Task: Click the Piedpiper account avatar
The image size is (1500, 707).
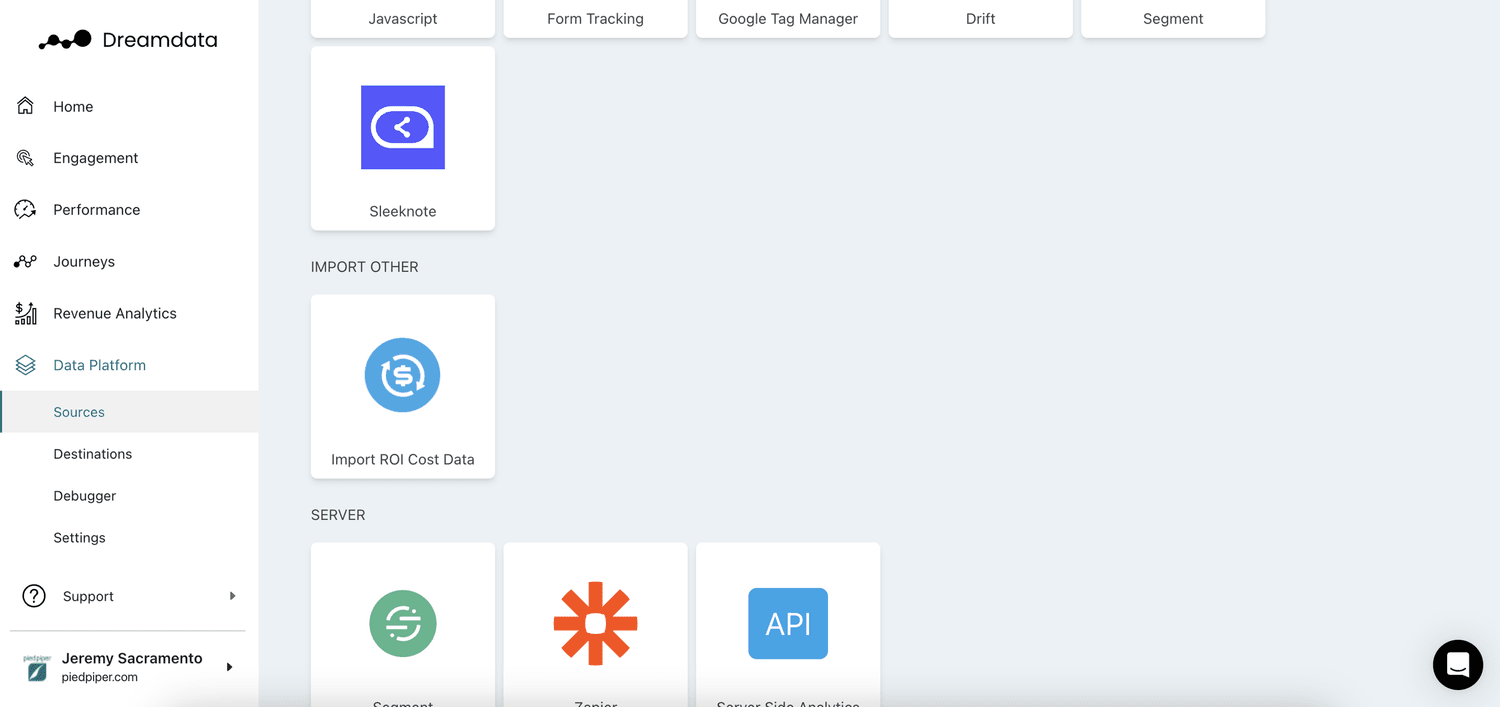Action: [x=37, y=667]
